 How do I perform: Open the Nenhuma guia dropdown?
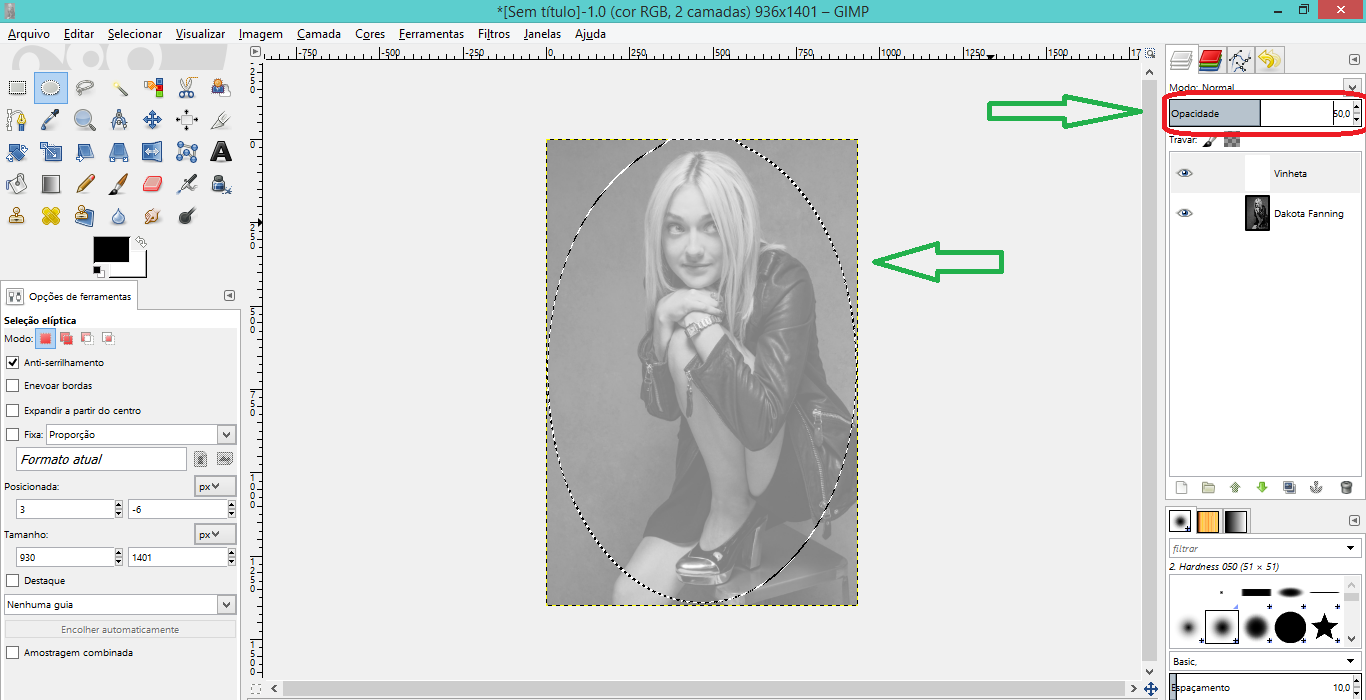point(226,605)
